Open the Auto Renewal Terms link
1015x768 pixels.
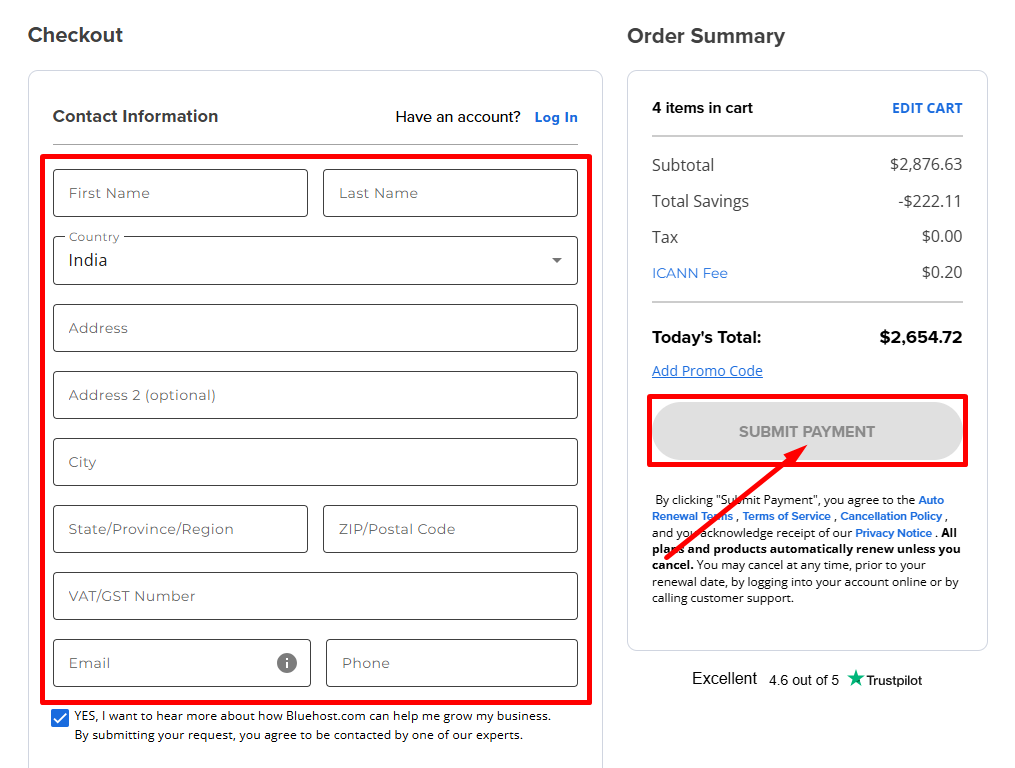930,499
